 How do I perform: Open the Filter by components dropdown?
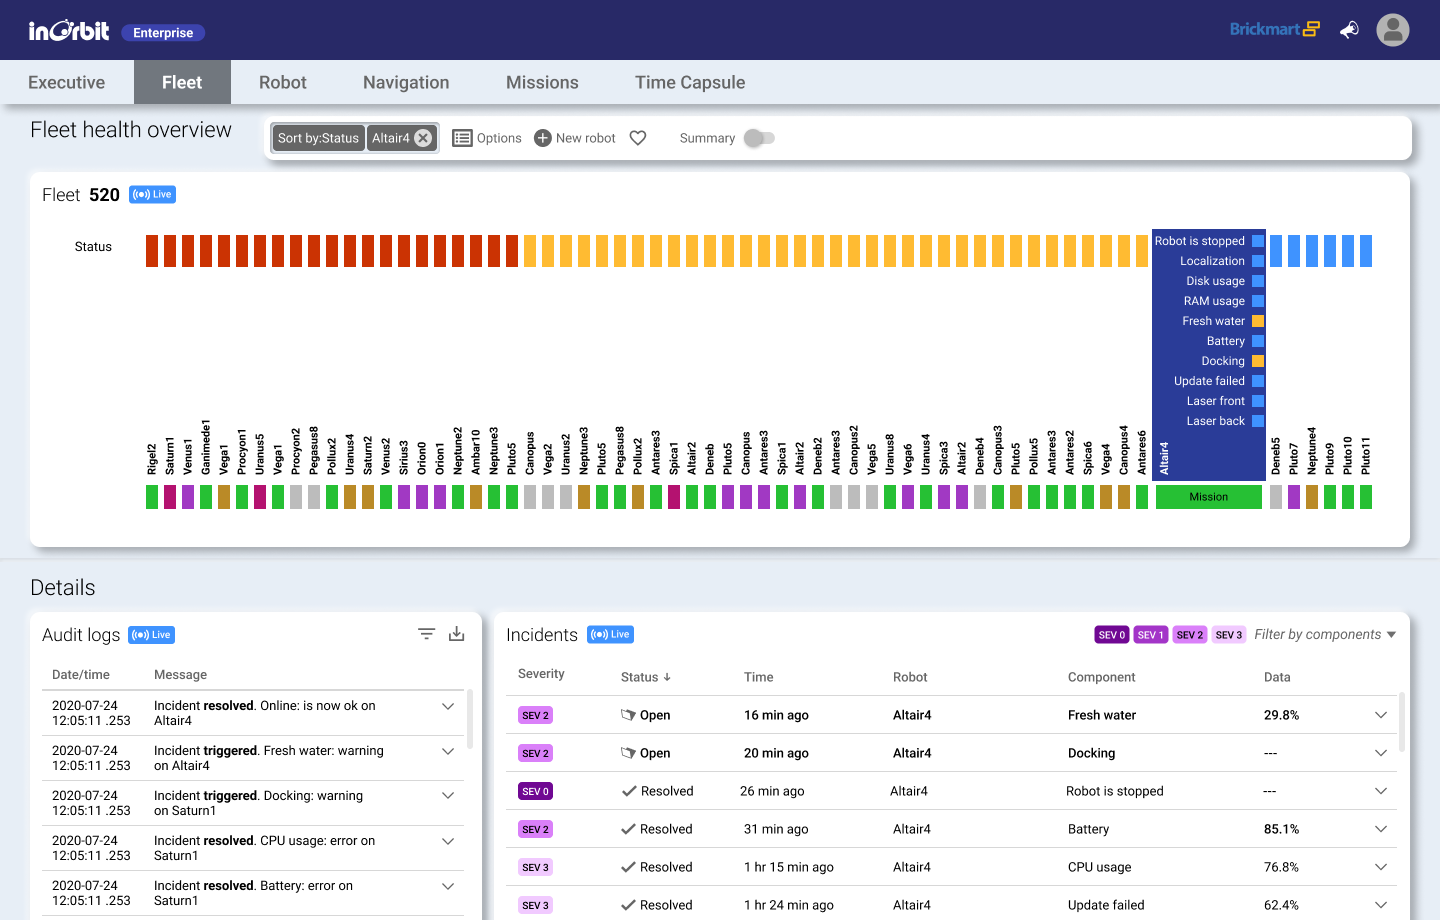tap(1325, 635)
